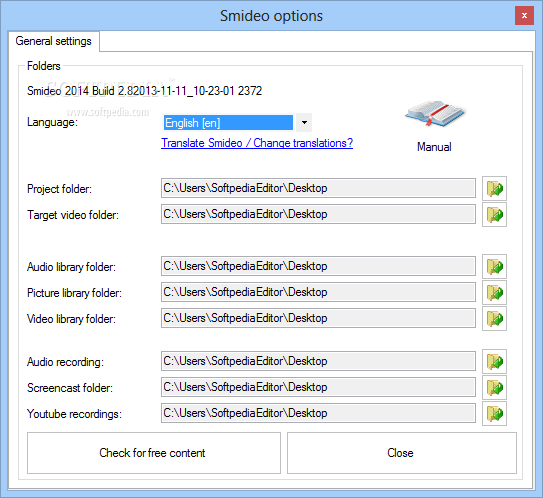Click the Target video folder path field
The image size is (543, 498).
point(318,214)
